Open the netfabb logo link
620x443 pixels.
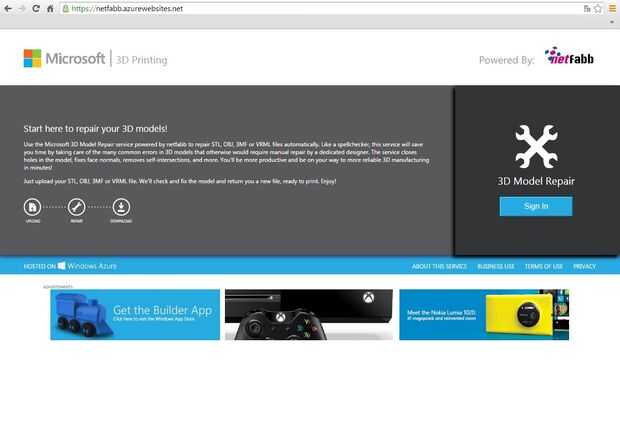pyautogui.click(x=569, y=57)
